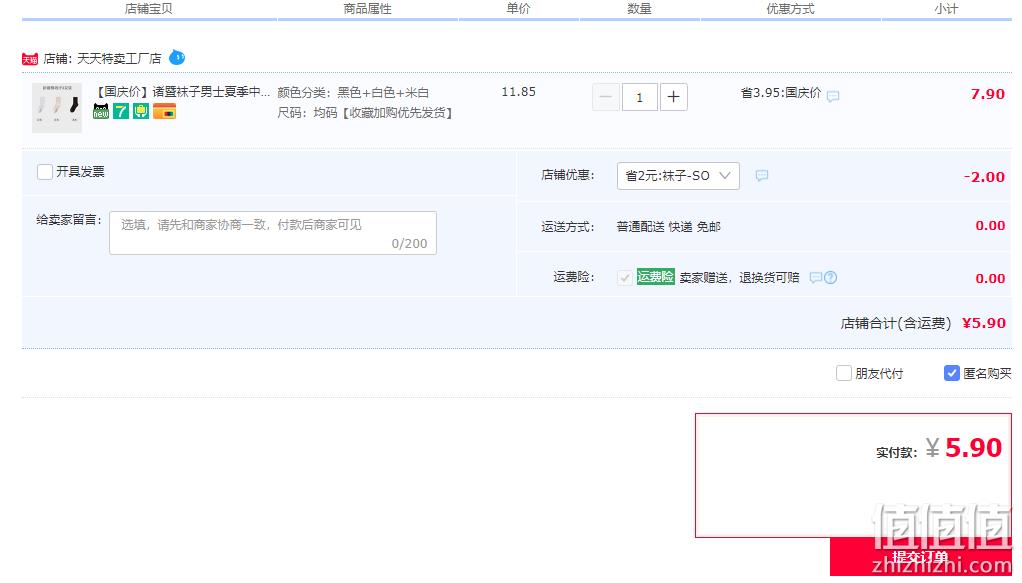Viewport: 1022px width, 583px height.
Task: Open the comment icon beside 国庆价 discount
Action: (x=833, y=96)
